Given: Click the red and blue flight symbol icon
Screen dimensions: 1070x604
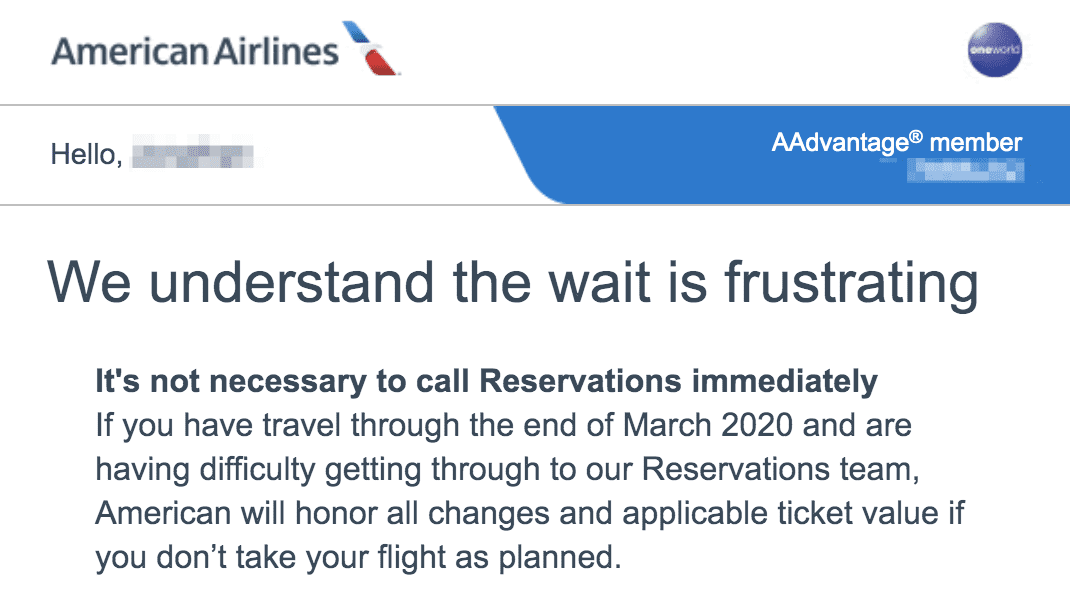Looking at the screenshot, I should (371, 48).
